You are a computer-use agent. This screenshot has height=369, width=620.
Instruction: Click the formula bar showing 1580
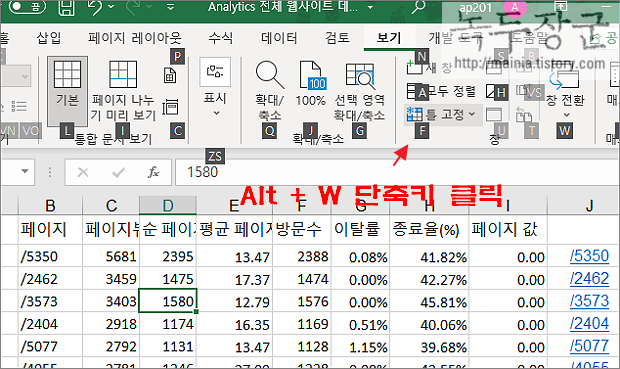[x=397, y=172]
